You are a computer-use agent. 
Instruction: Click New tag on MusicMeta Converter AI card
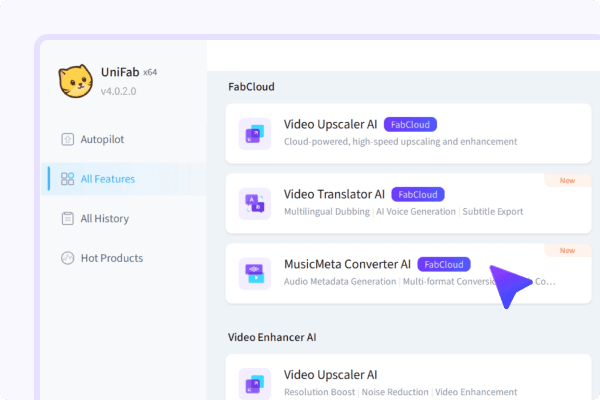tap(567, 250)
